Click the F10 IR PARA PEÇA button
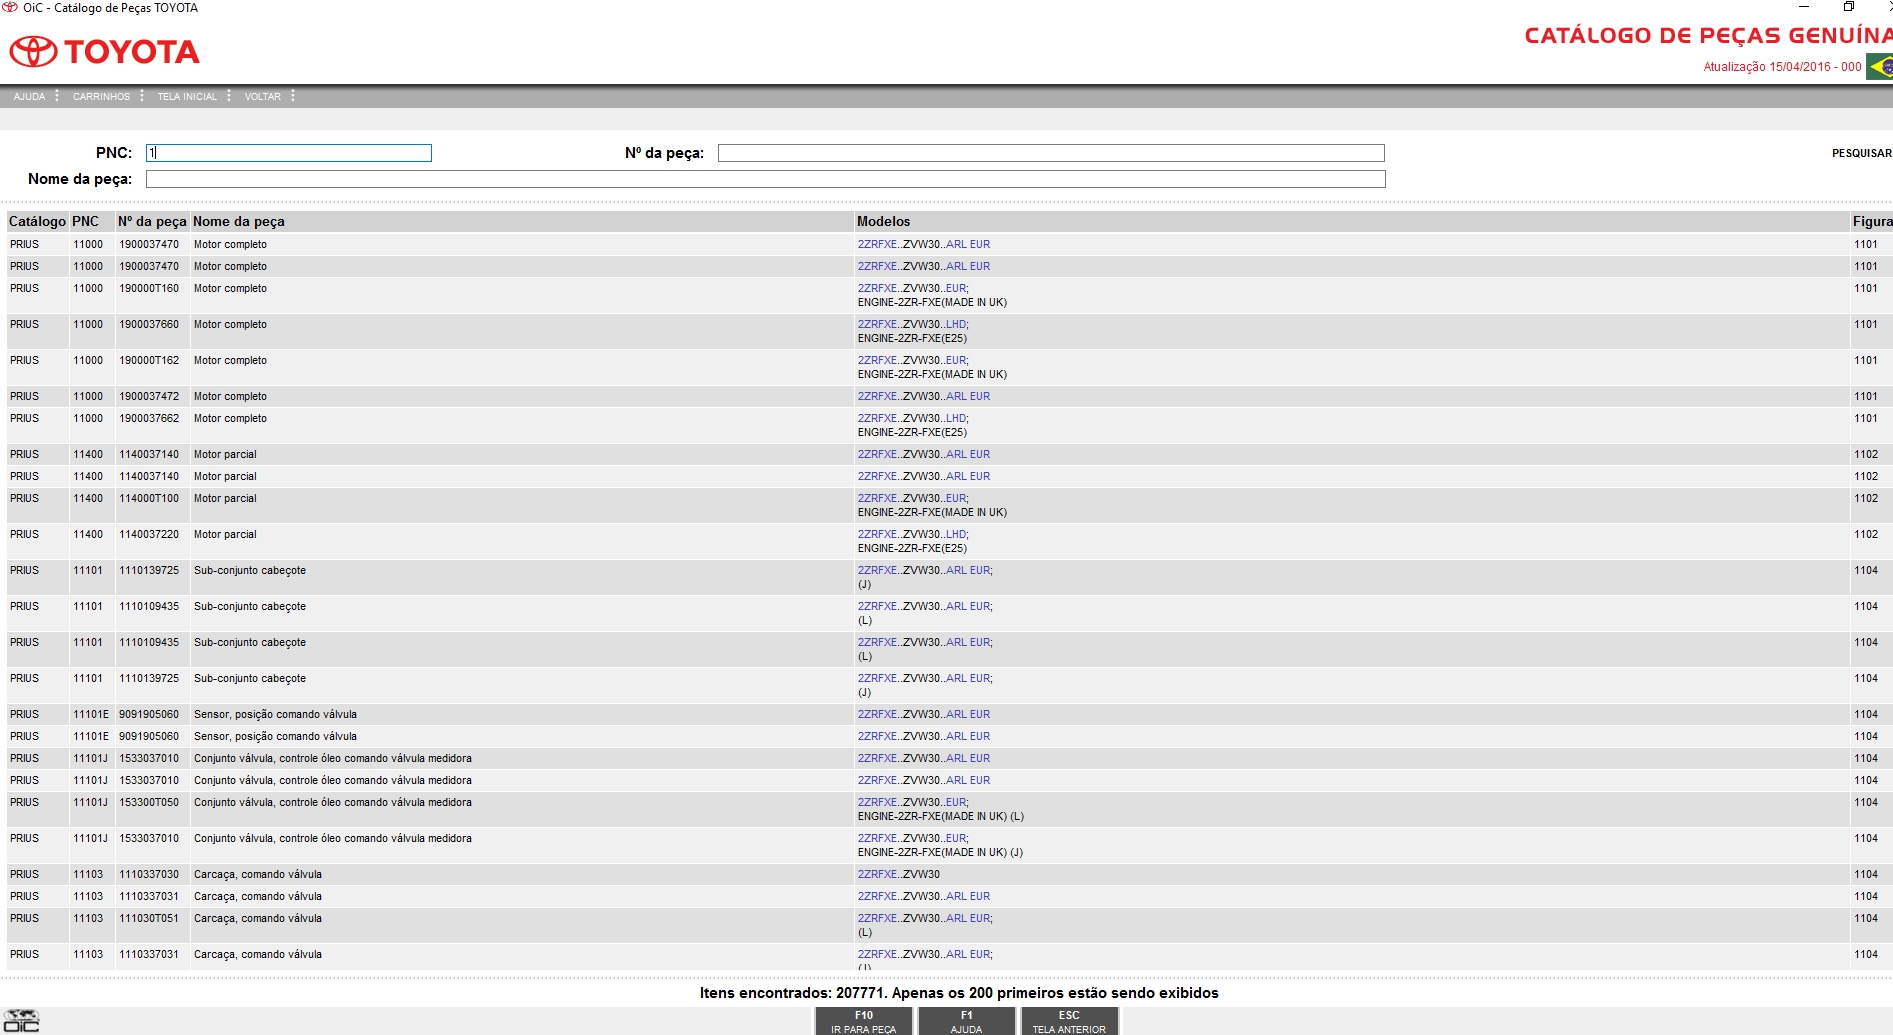 pos(864,1021)
